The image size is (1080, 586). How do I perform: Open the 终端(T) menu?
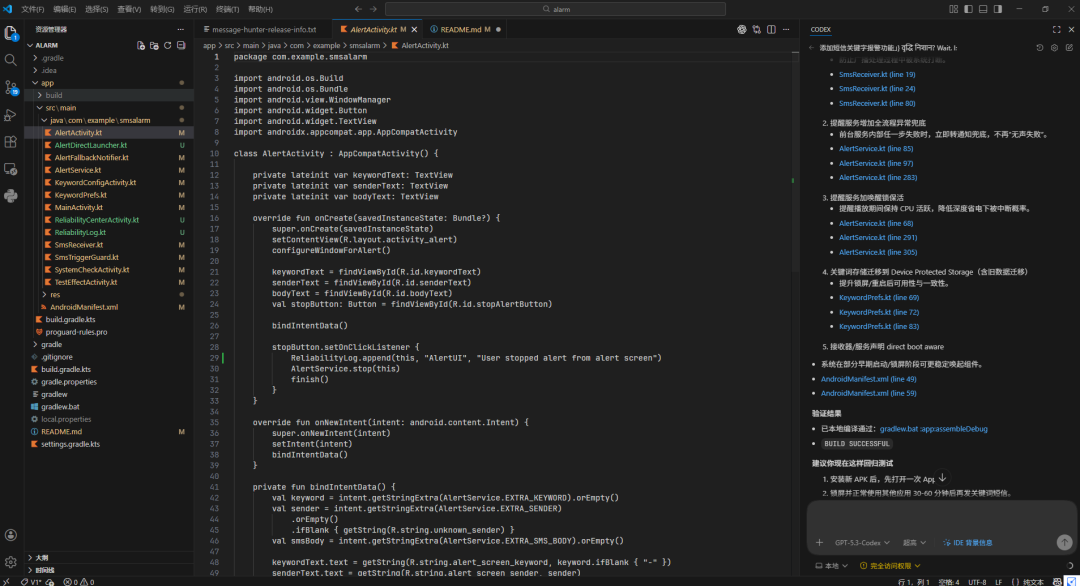[227, 9]
